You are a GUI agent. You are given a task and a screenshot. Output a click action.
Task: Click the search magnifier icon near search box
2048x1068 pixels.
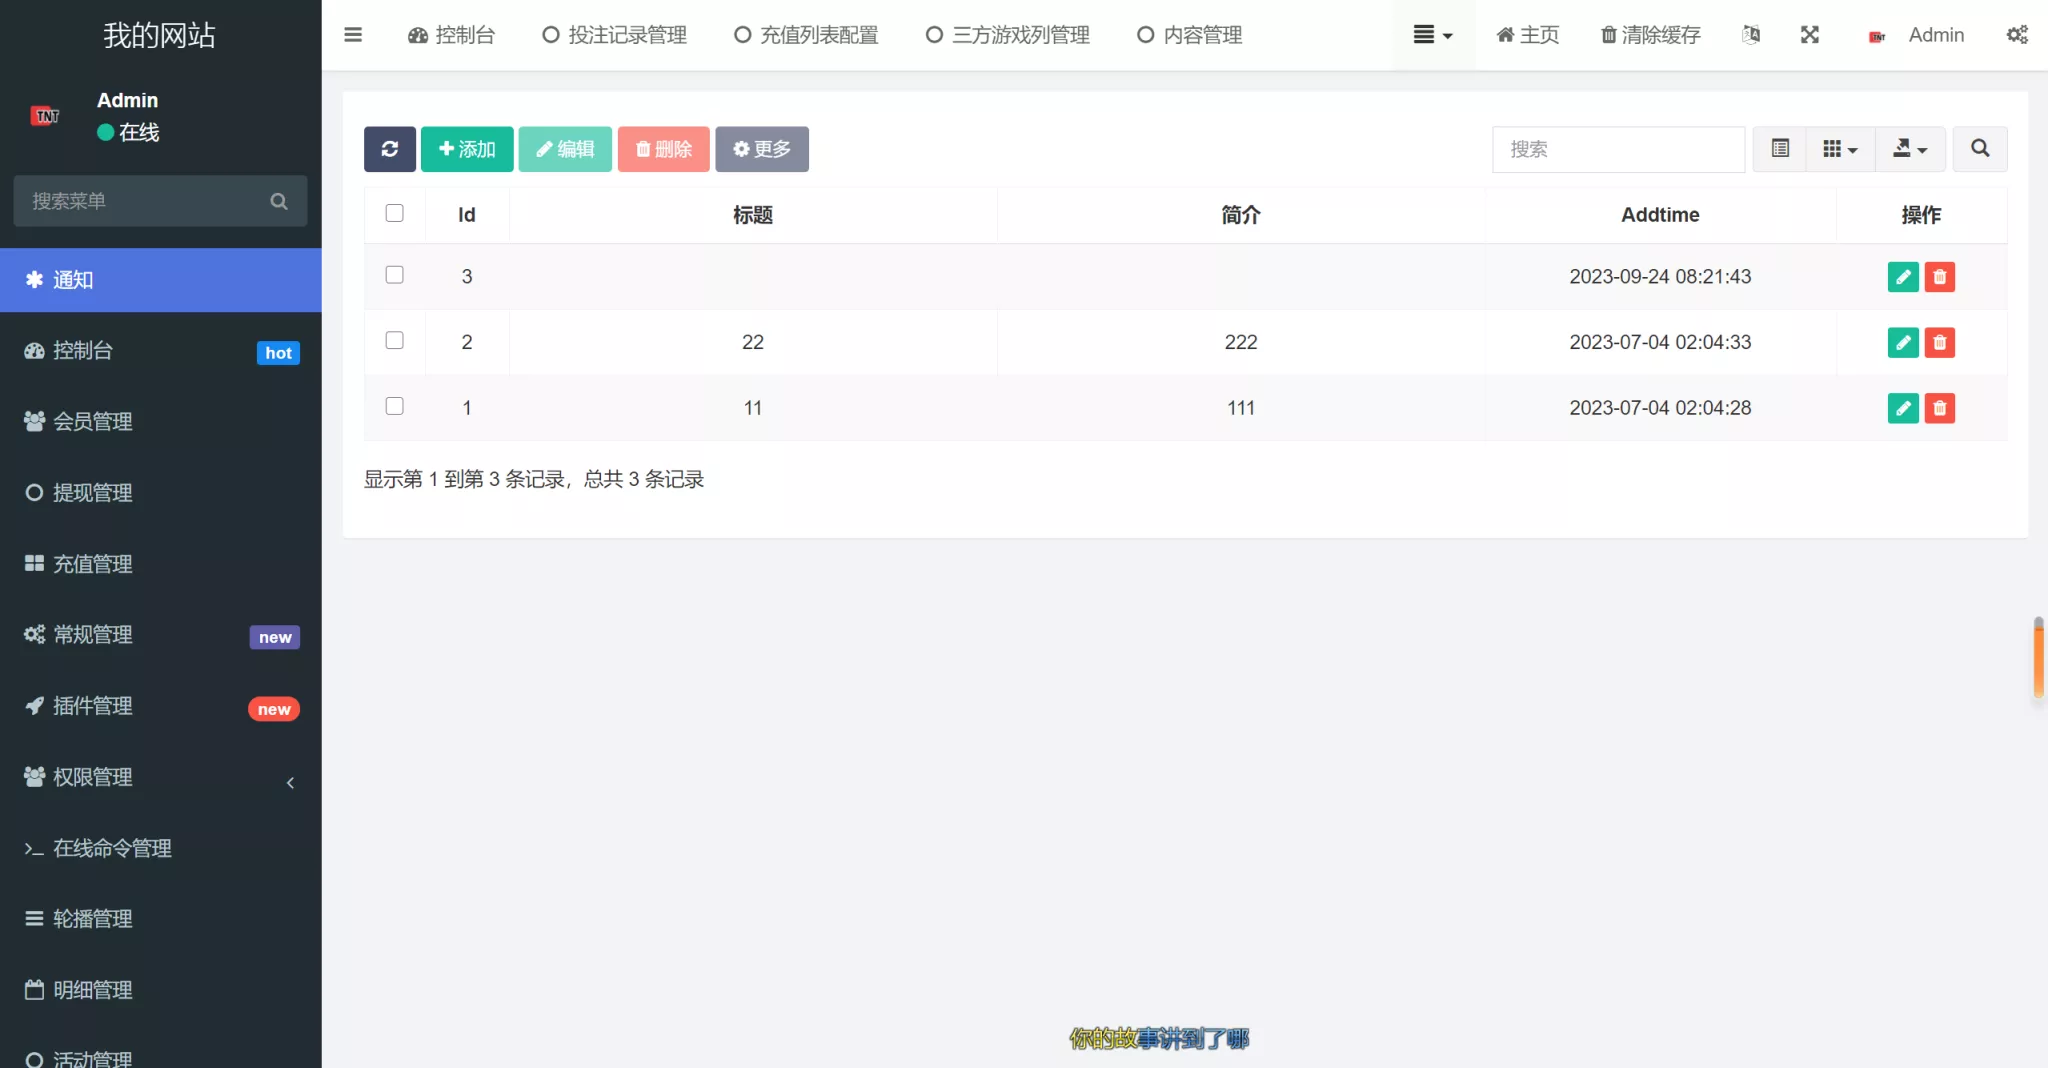click(1979, 149)
